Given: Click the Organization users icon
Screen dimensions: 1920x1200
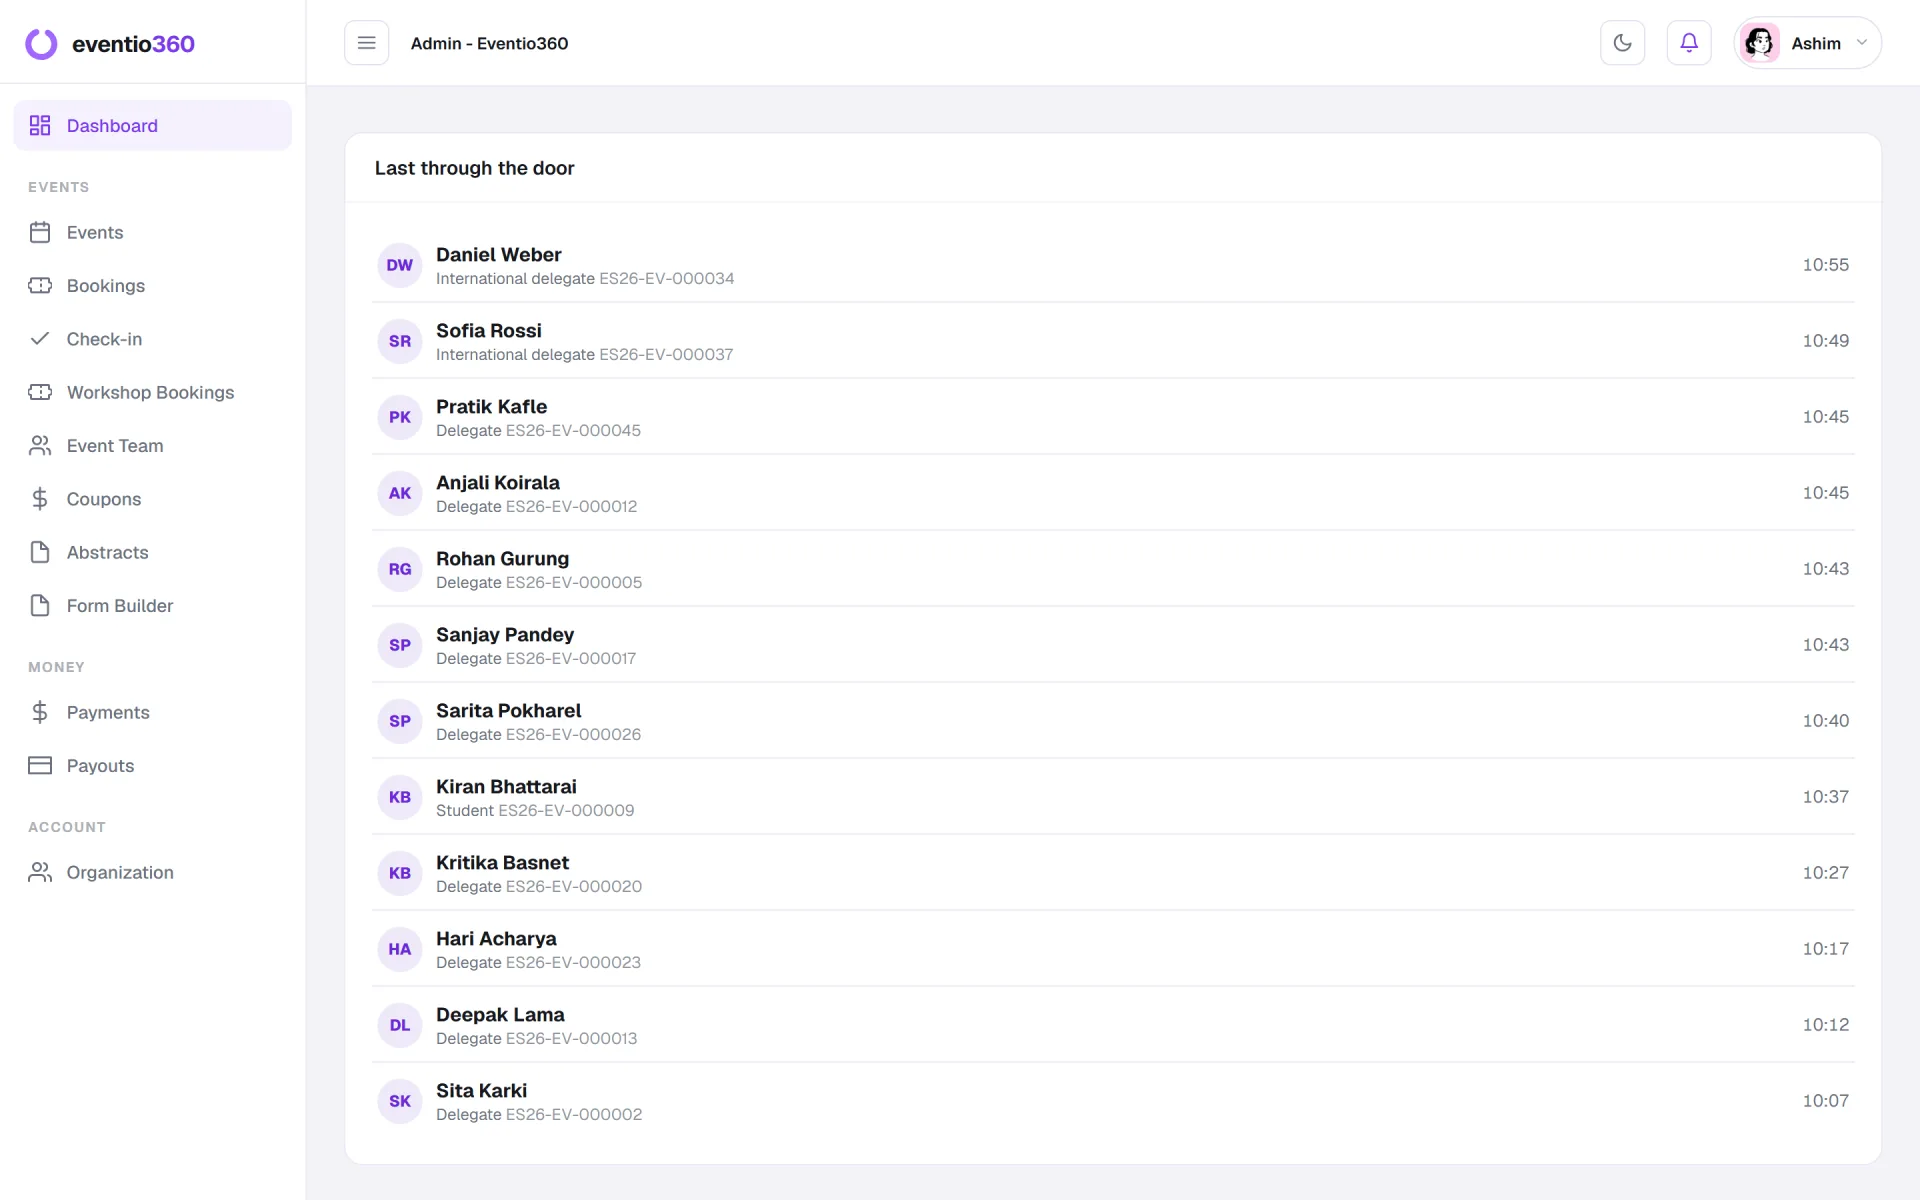Looking at the screenshot, I should click(40, 872).
